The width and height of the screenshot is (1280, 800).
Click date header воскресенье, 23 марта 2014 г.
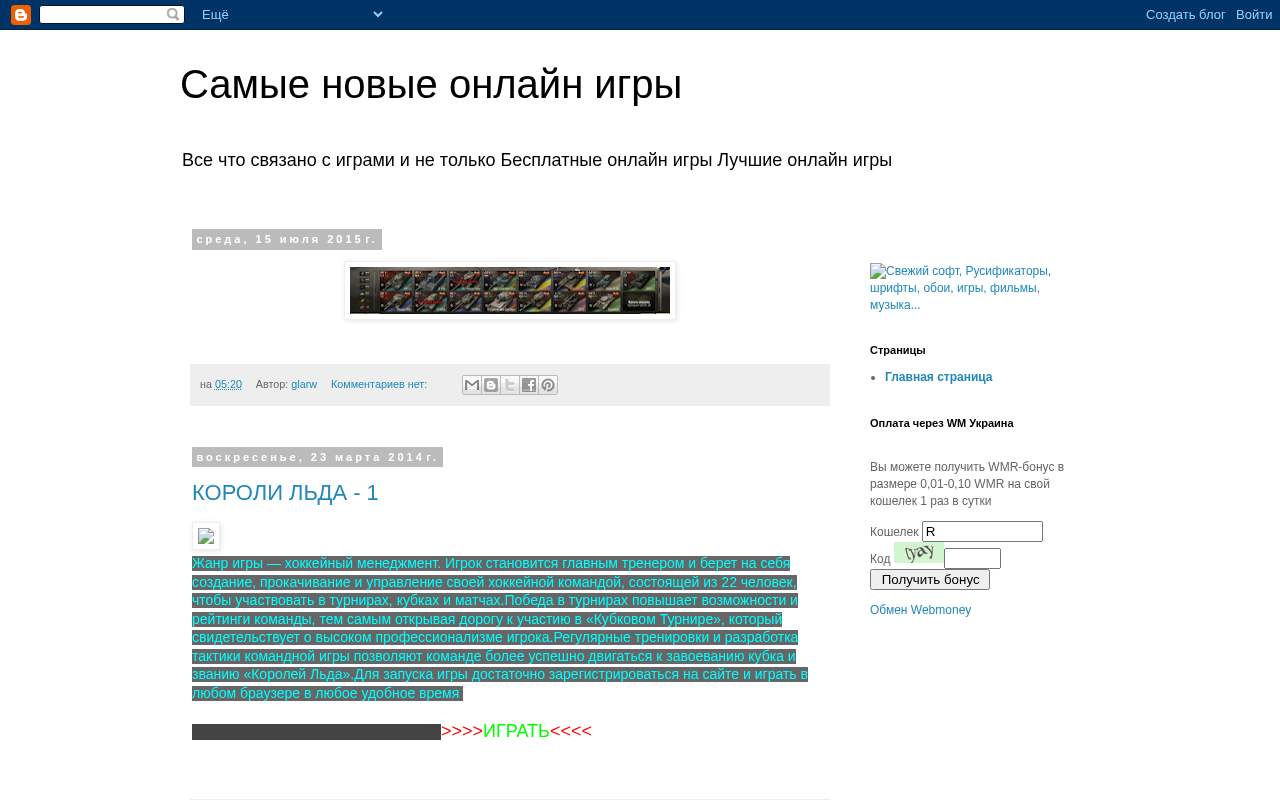pos(317,457)
